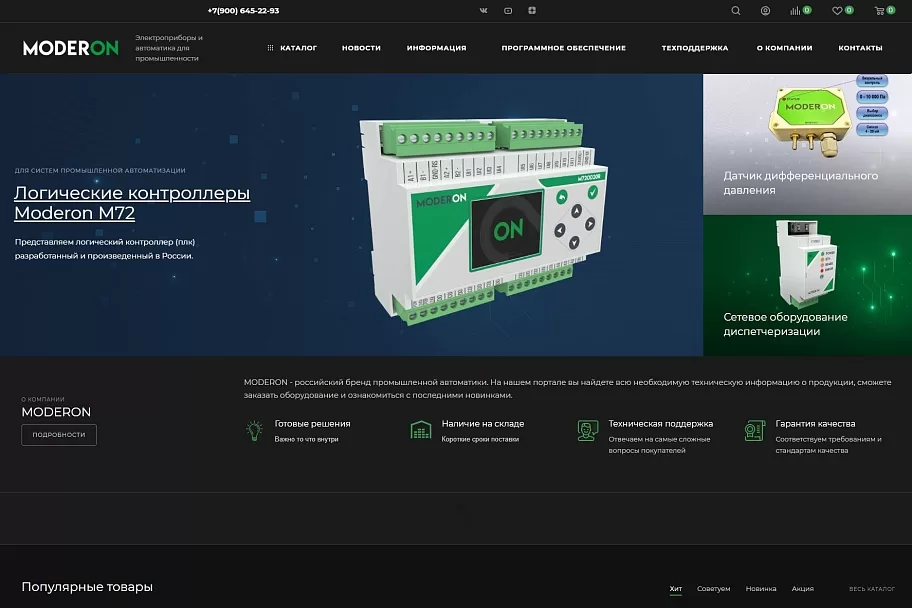The image size is (912, 608).
Task: Click the Подробности button
Action: [x=59, y=435]
